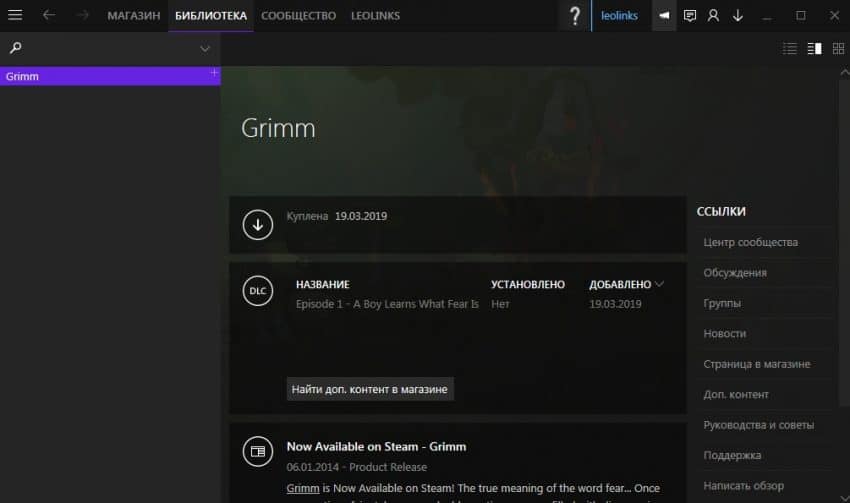
Task: Click the round DLC icon
Action: (257, 291)
